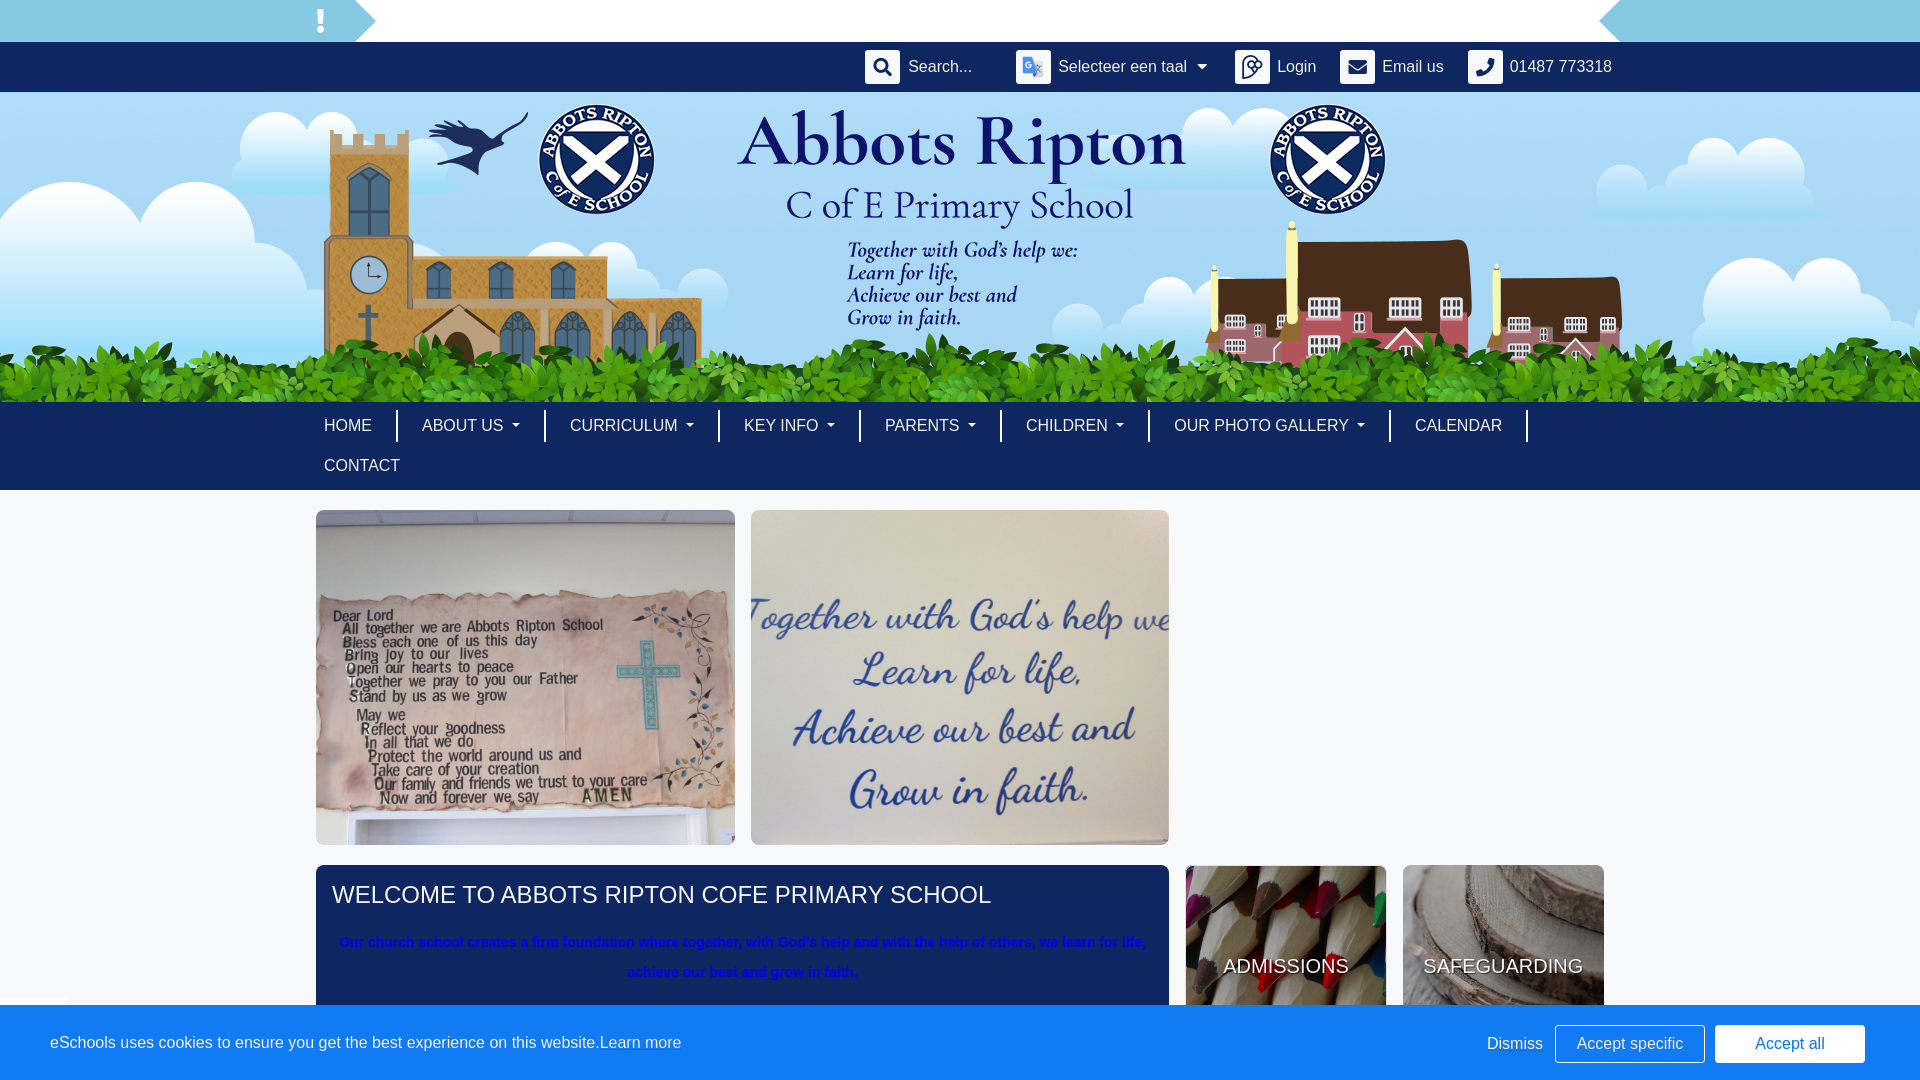Expand the KEY INFO menu
This screenshot has width=1920, height=1080.
tap(789, 426)
